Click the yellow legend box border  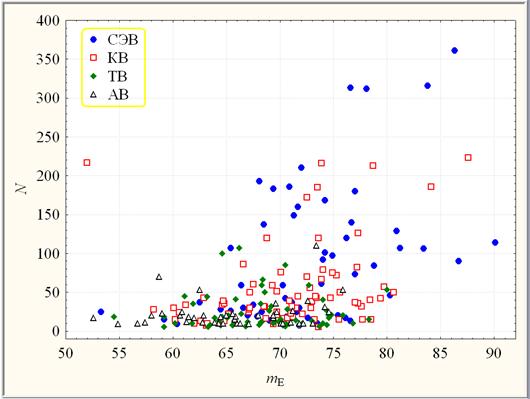pos(113,29)
